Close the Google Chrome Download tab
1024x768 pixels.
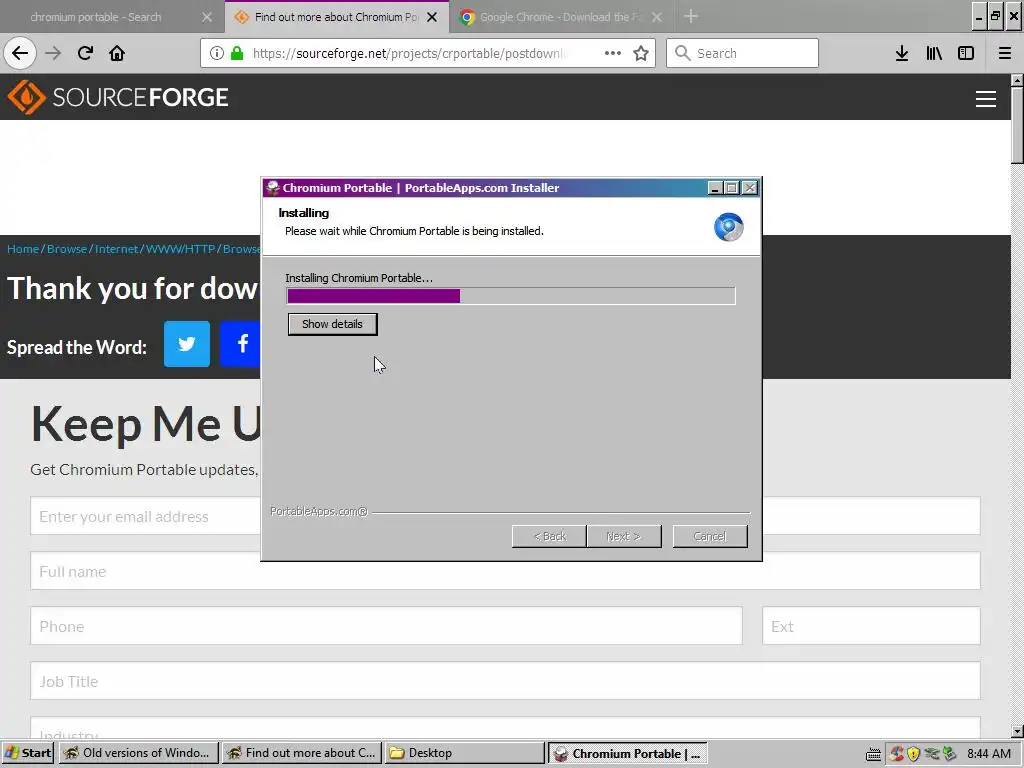[657, 17]
